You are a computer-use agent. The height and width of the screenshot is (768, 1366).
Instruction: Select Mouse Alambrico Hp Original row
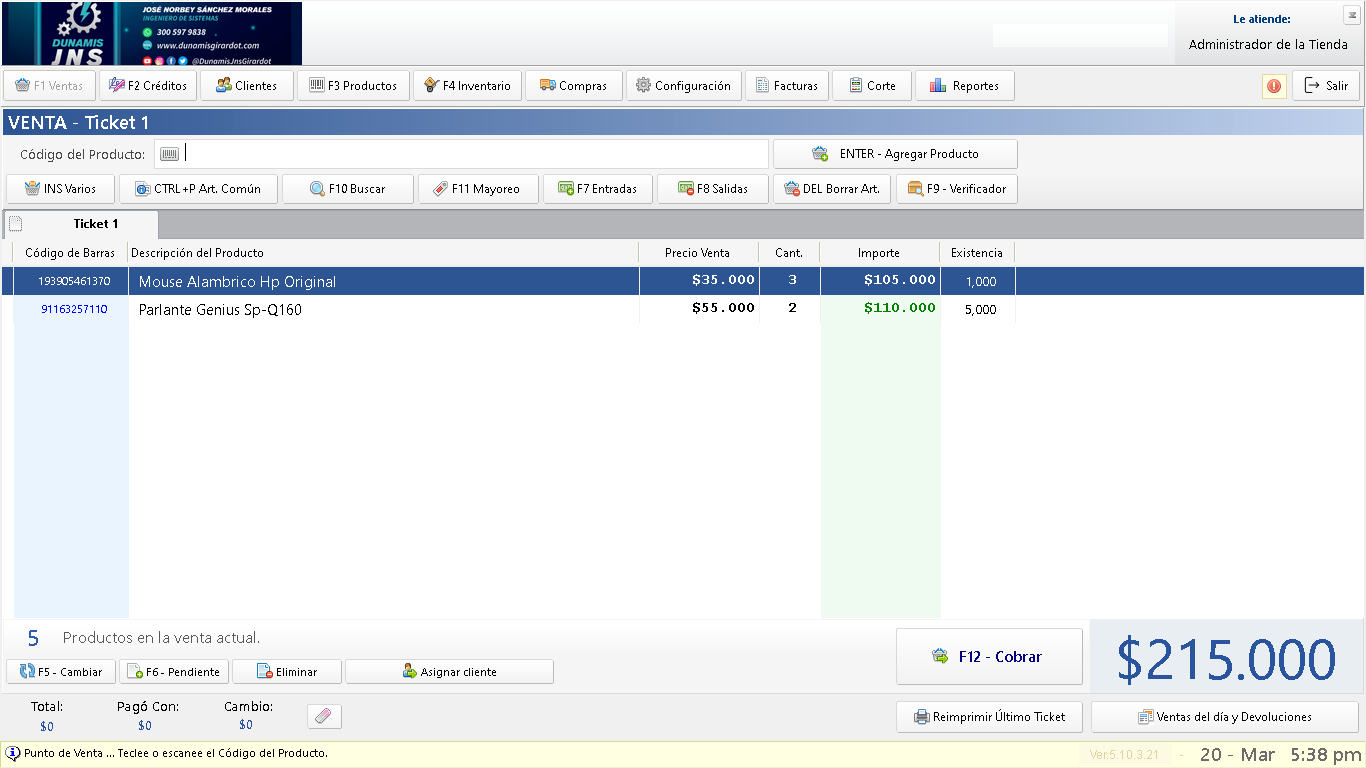(x=683, y=281)
